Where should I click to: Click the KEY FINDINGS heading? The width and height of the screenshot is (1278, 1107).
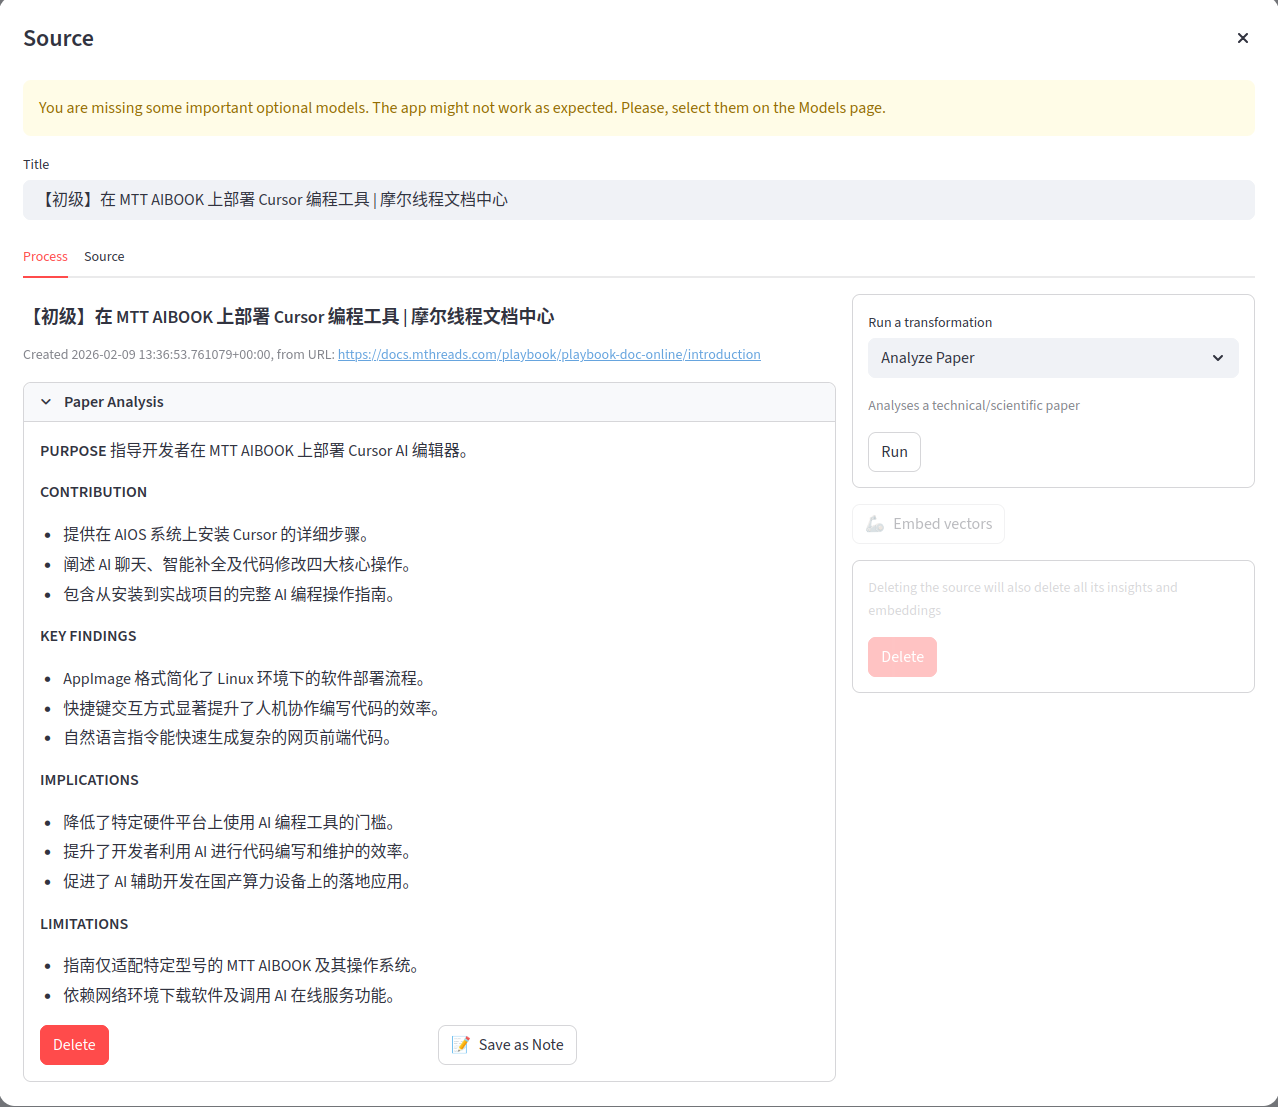pyautogui.click(x=88, y=636)
